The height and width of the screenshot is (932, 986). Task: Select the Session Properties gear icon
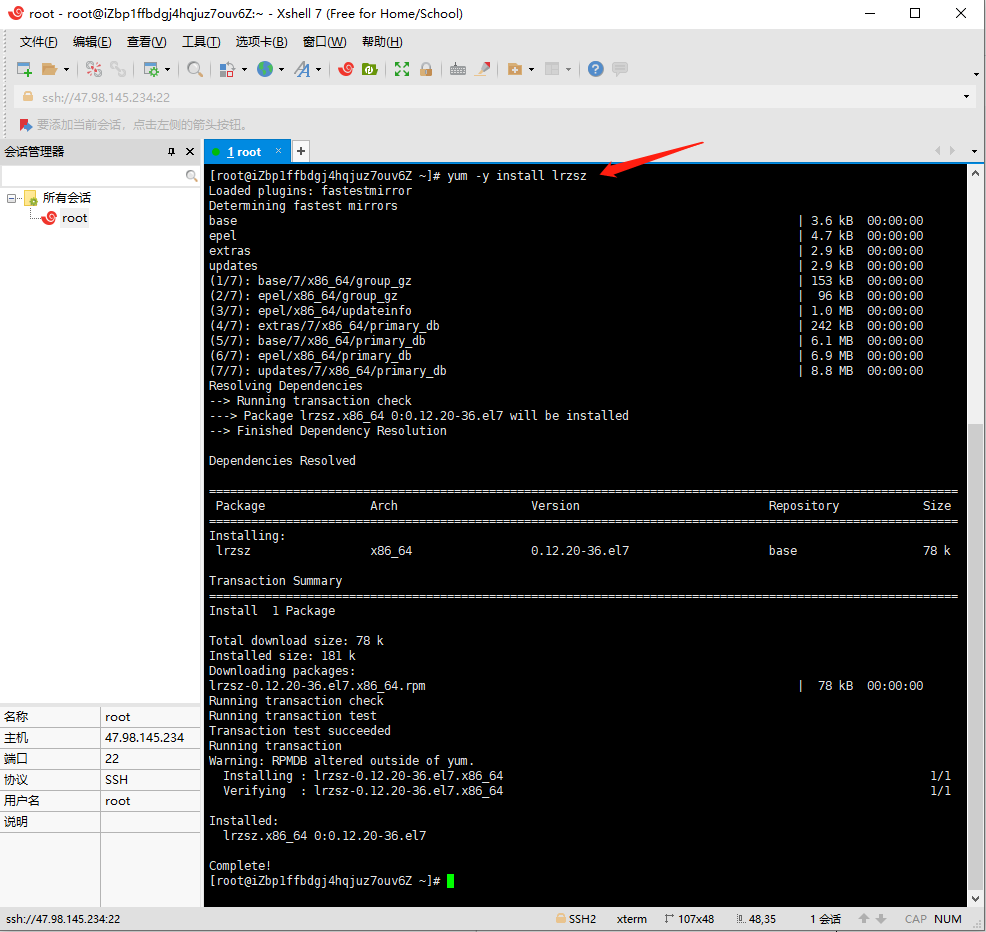150,69
